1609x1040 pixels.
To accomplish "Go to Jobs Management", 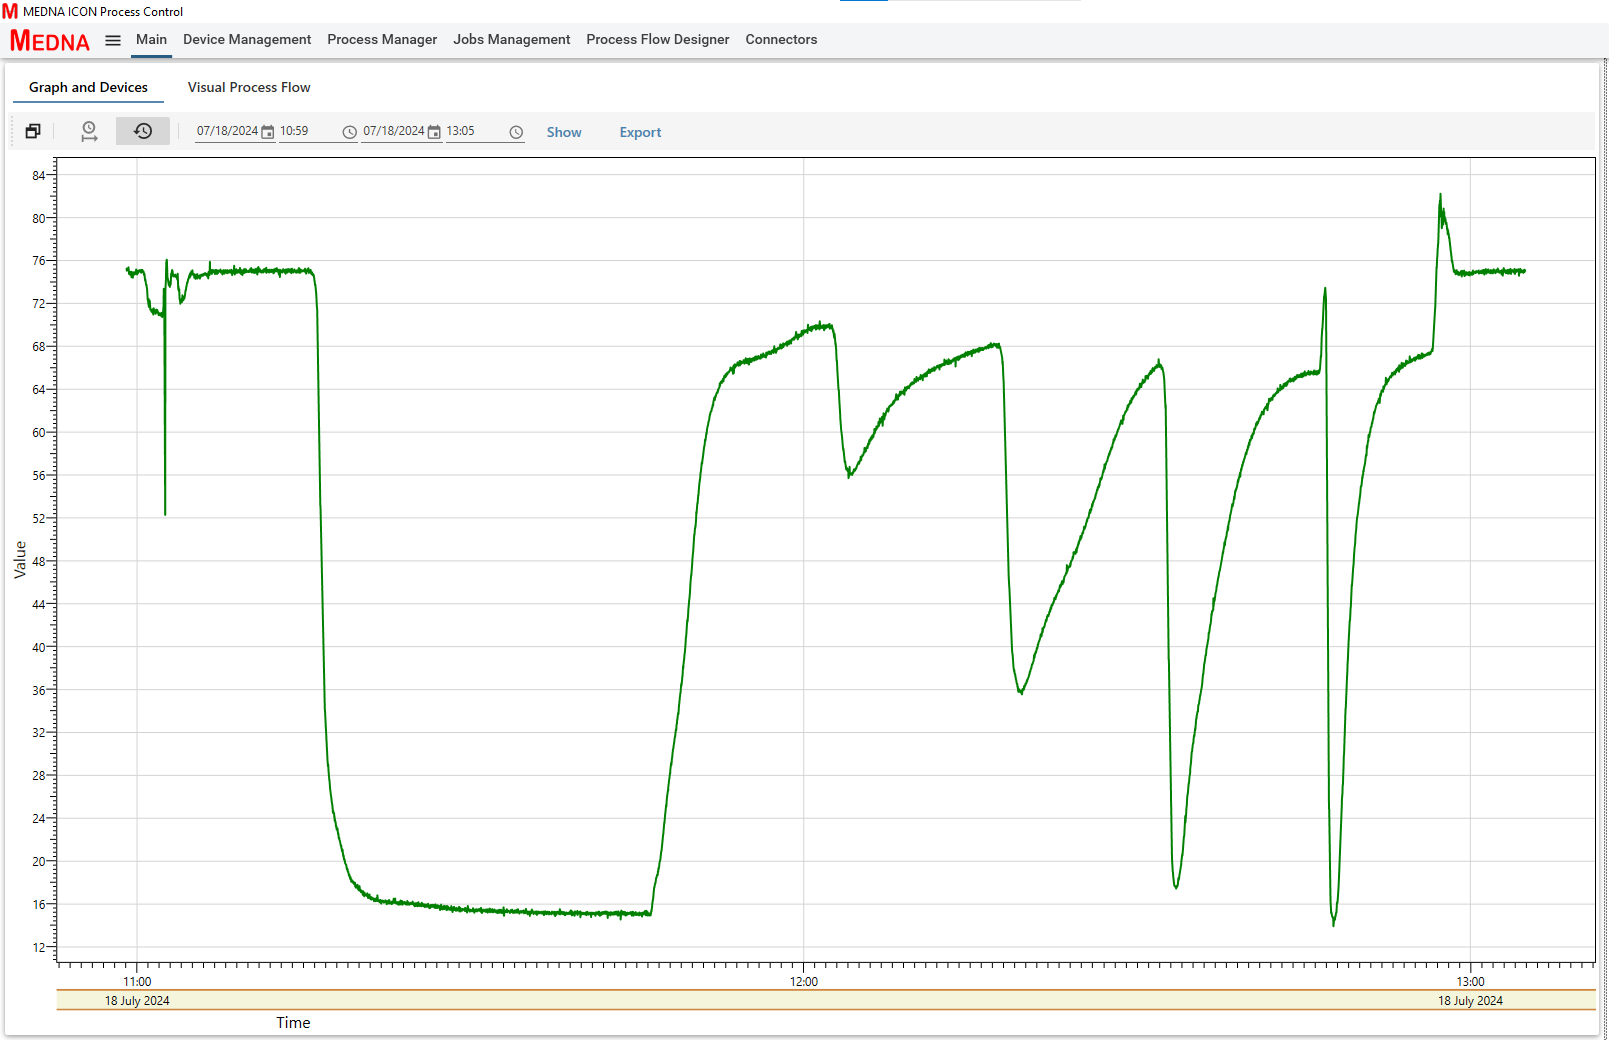I will pyautogui.click(x=511, y=40).
